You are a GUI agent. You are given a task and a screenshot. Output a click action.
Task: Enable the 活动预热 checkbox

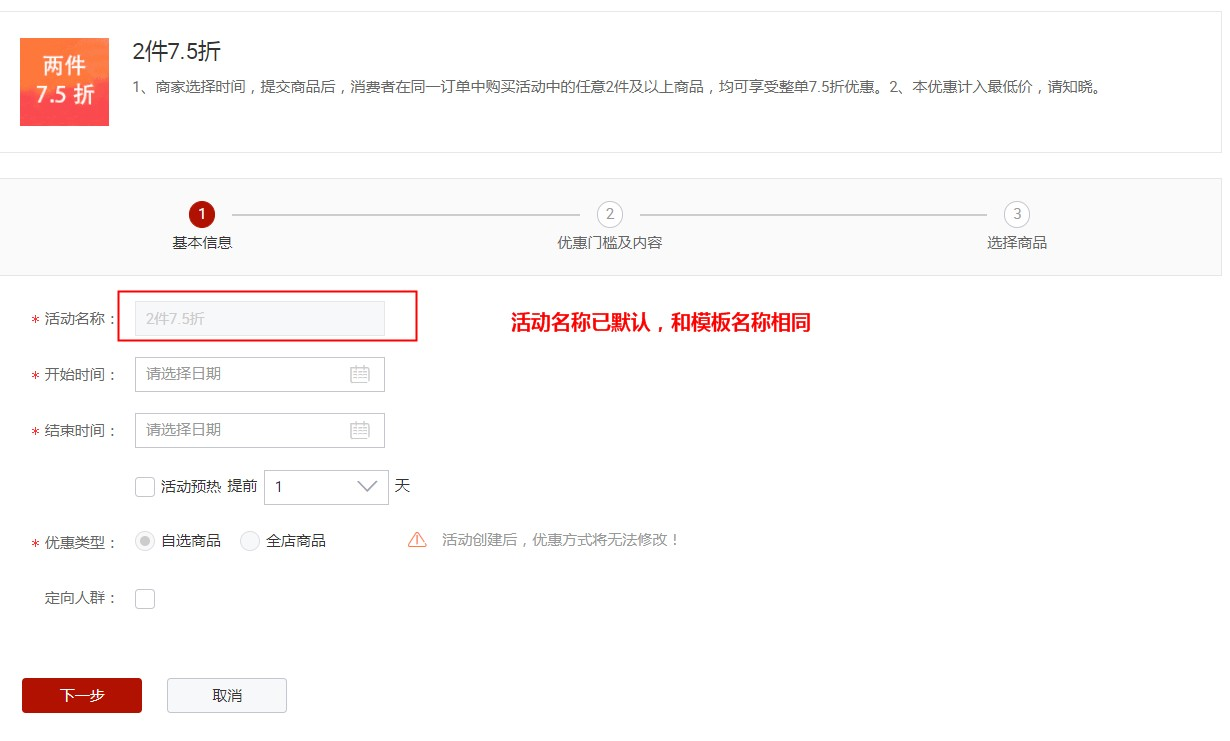(144, 487)
